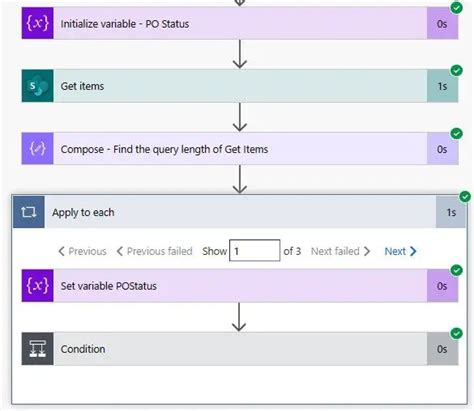Click the SharePoint Get items icon
The image size is (474, 411).
pyautogui.click(x=38, y=86)
